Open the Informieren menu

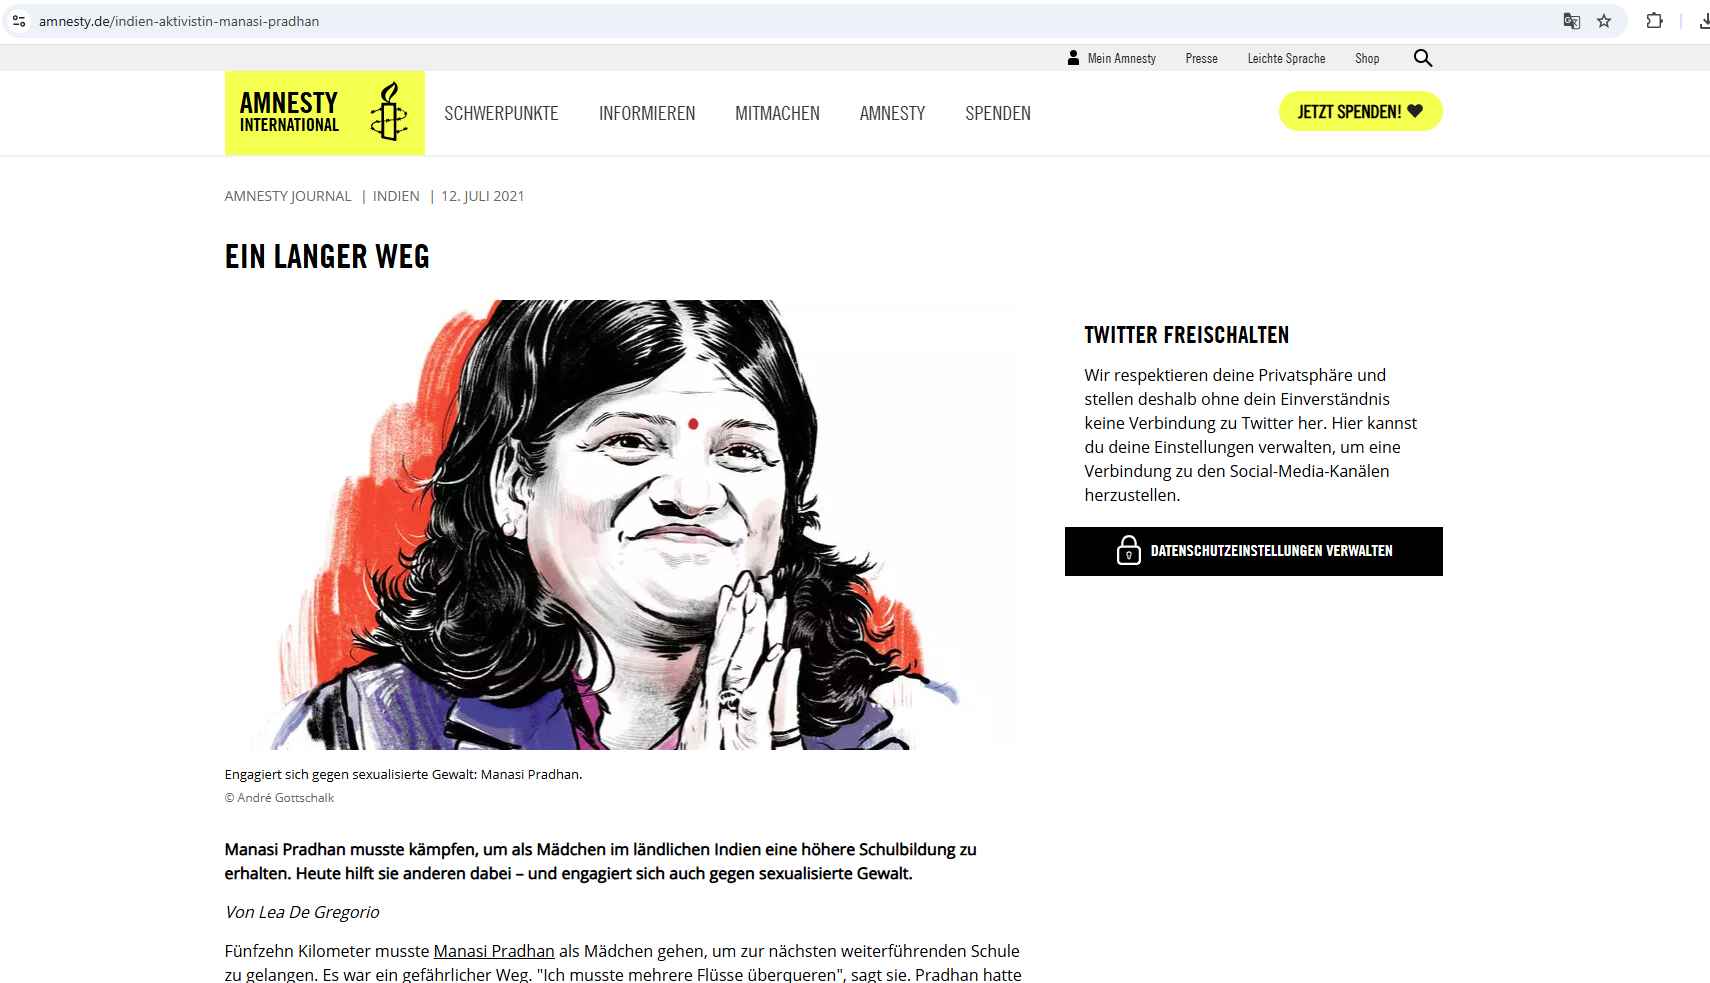pos(647,113)
